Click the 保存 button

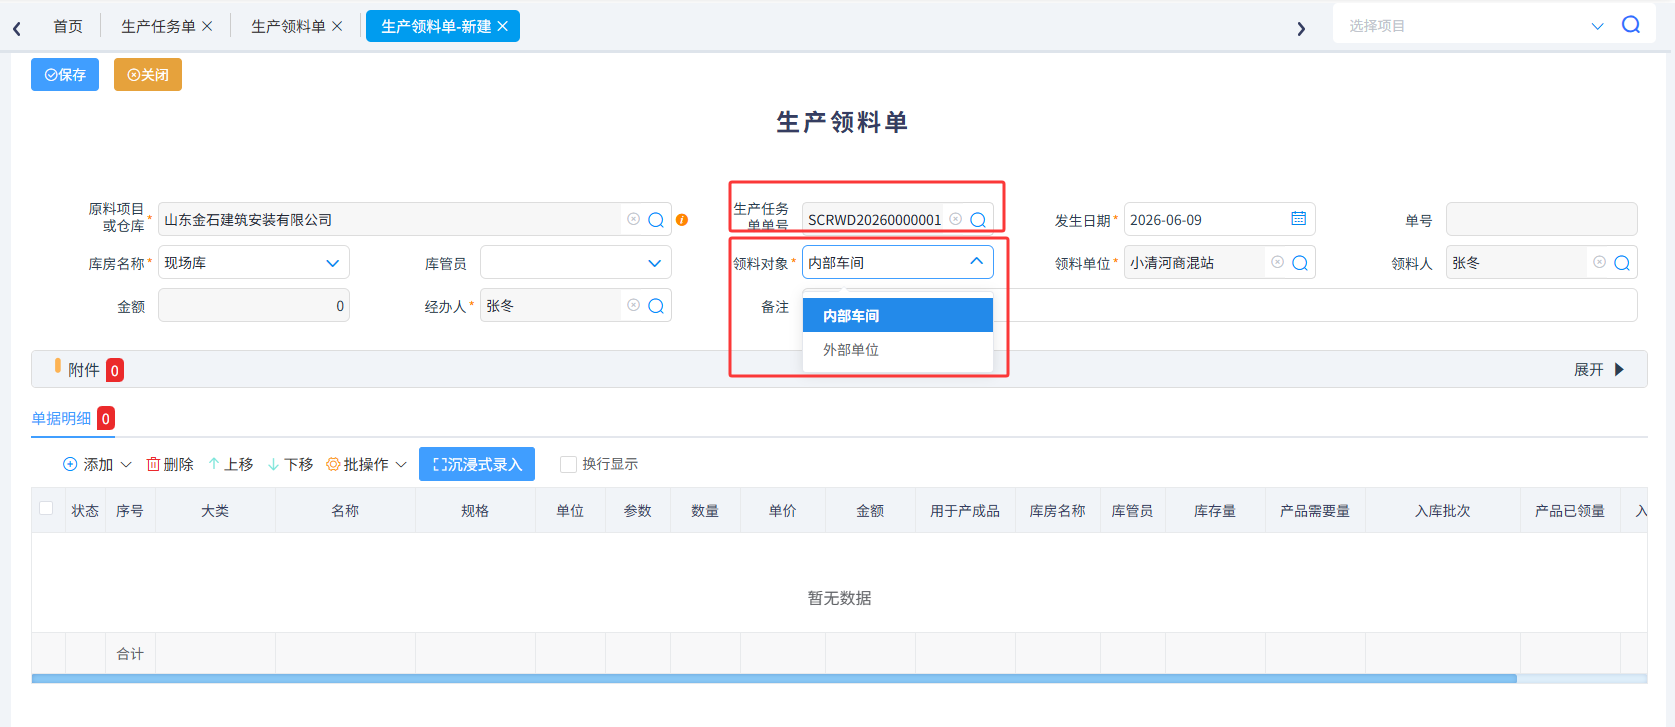click(65, 75)
